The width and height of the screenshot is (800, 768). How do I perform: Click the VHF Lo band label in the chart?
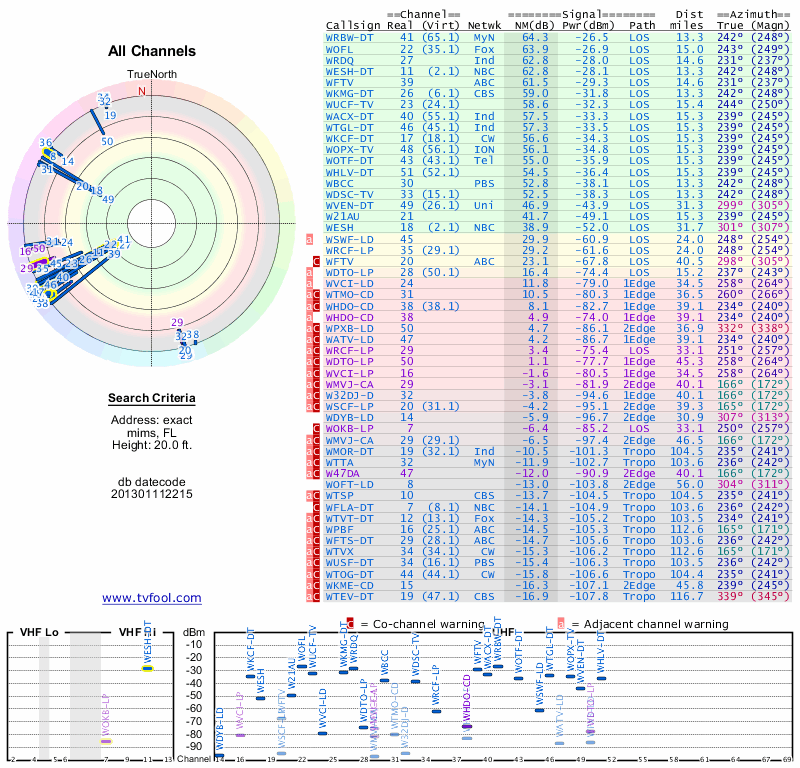pos(39,632)
